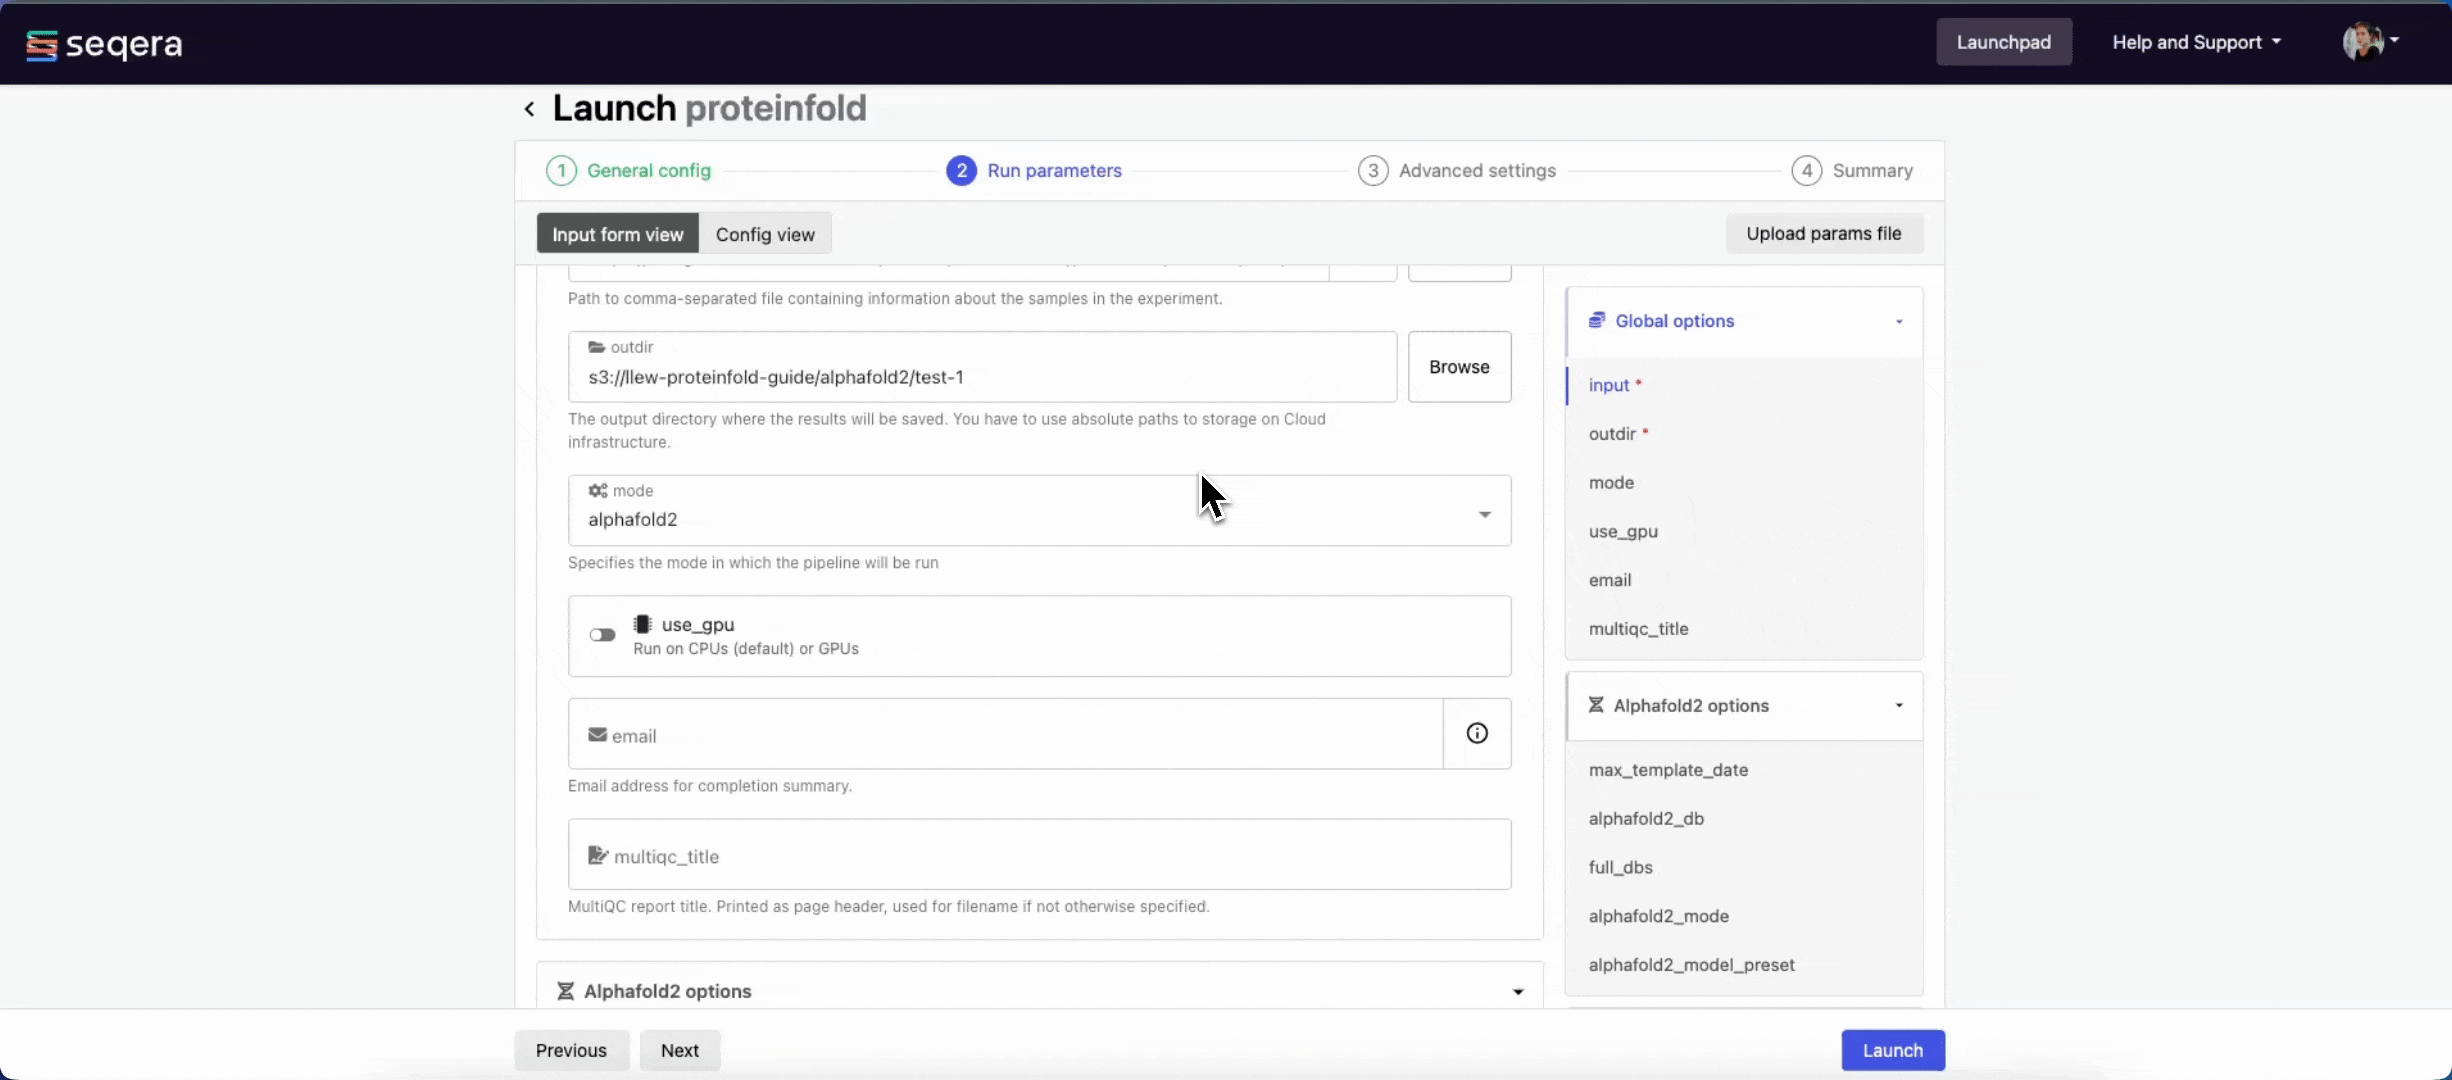Click the email field info icon
This screenshot has height=1080, width=2452.
click(1476, 734)
